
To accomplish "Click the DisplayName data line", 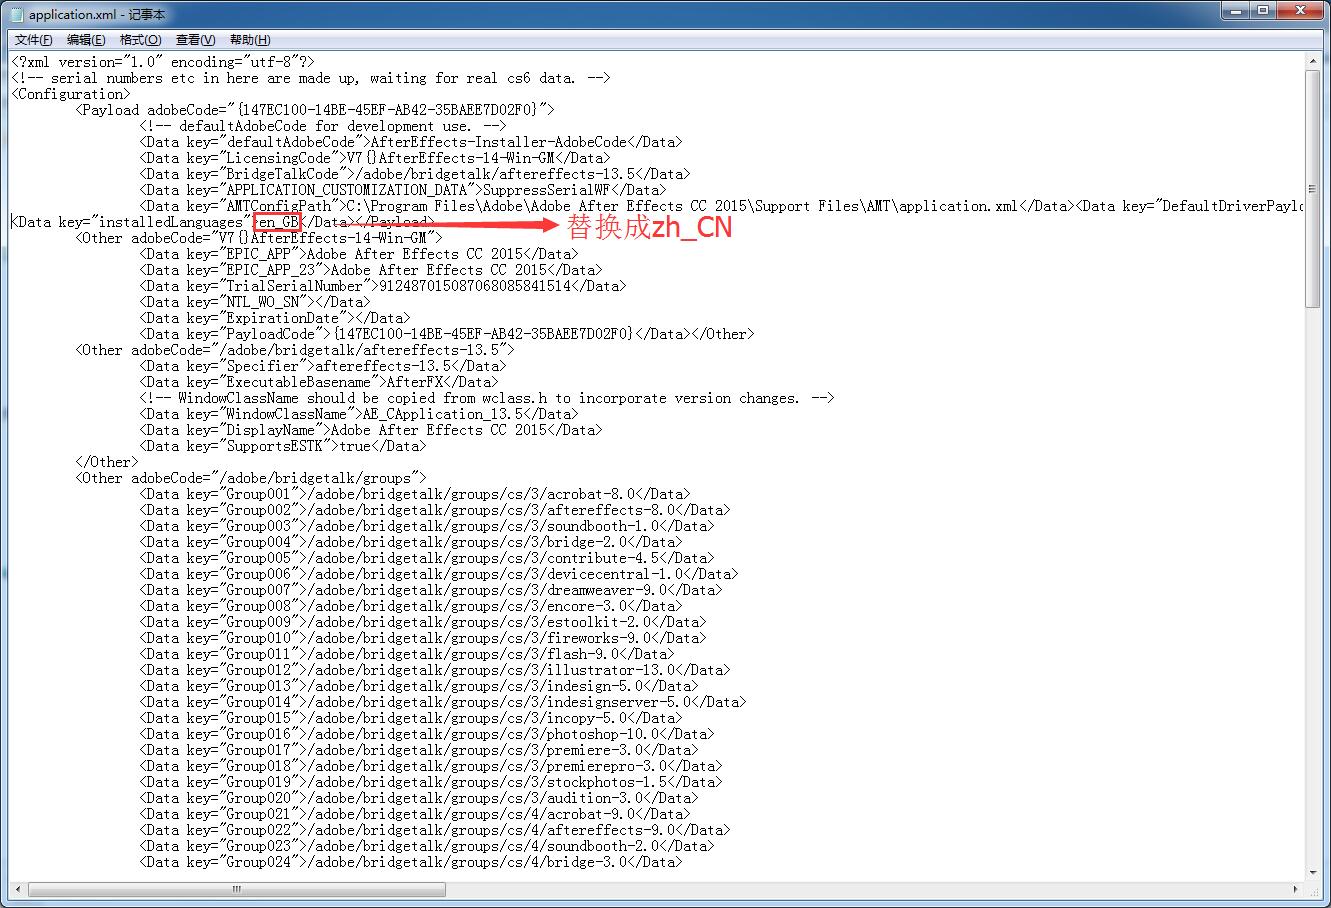I will (x=370, y=430).
